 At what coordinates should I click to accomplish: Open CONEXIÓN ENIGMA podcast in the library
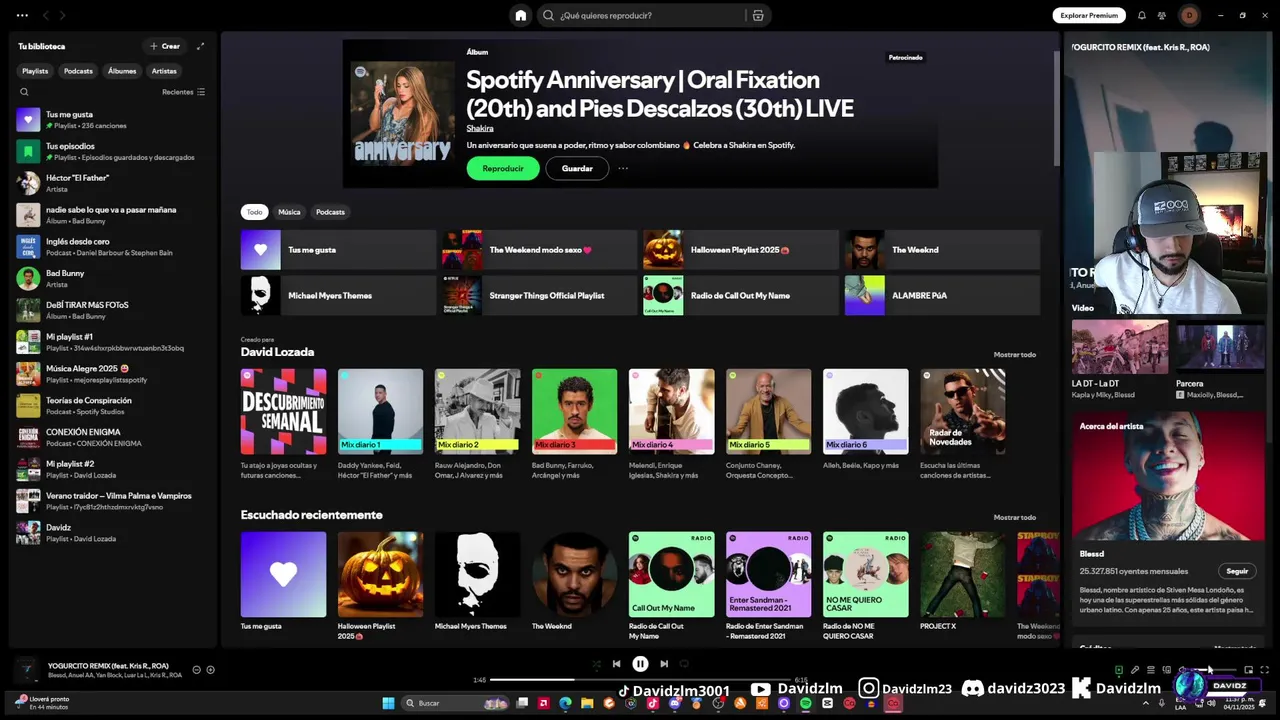coord(112,437)
